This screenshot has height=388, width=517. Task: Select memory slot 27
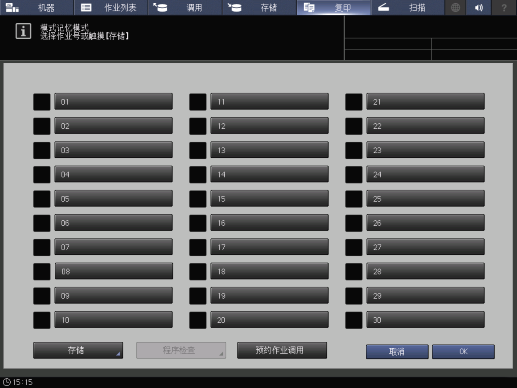[426, 247]
